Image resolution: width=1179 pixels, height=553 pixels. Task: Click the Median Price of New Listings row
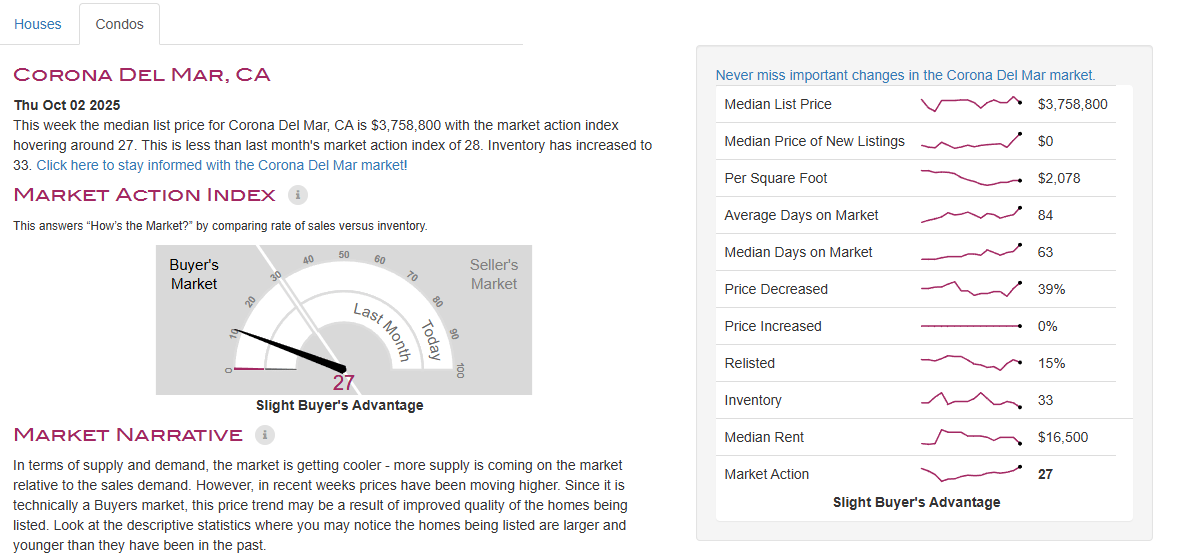(814, 141)
